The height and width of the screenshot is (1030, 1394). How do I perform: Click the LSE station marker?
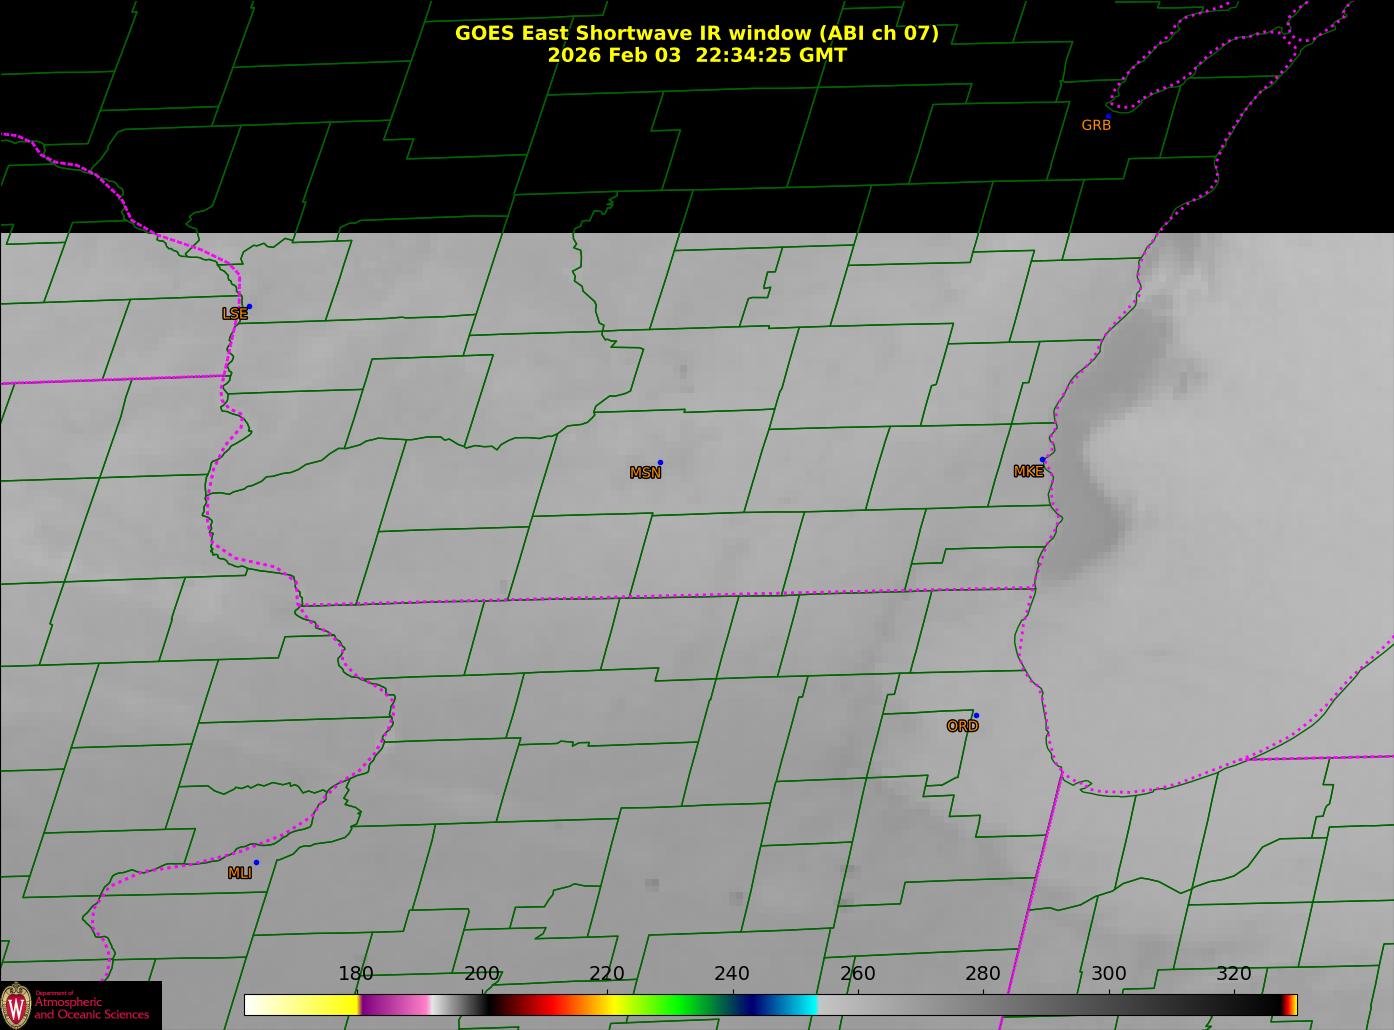[249, 307]
